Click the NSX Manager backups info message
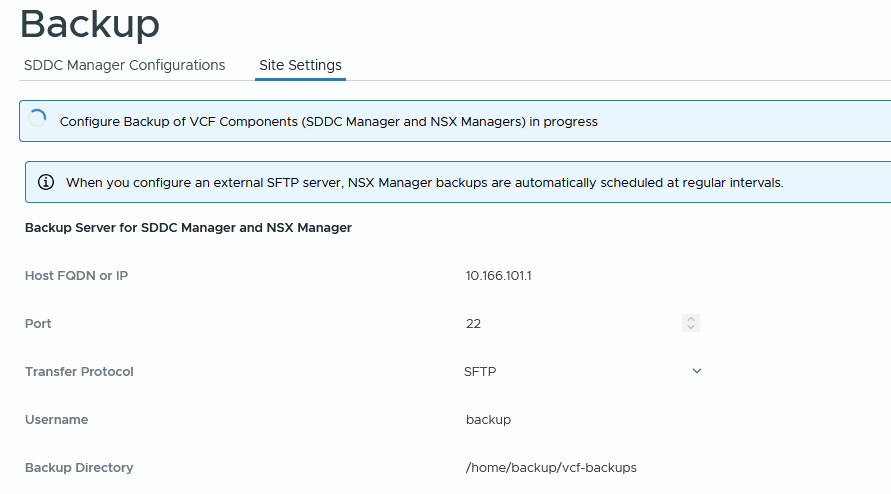The image size is (891, 494). pyautogui.click(x=424, y=183)
